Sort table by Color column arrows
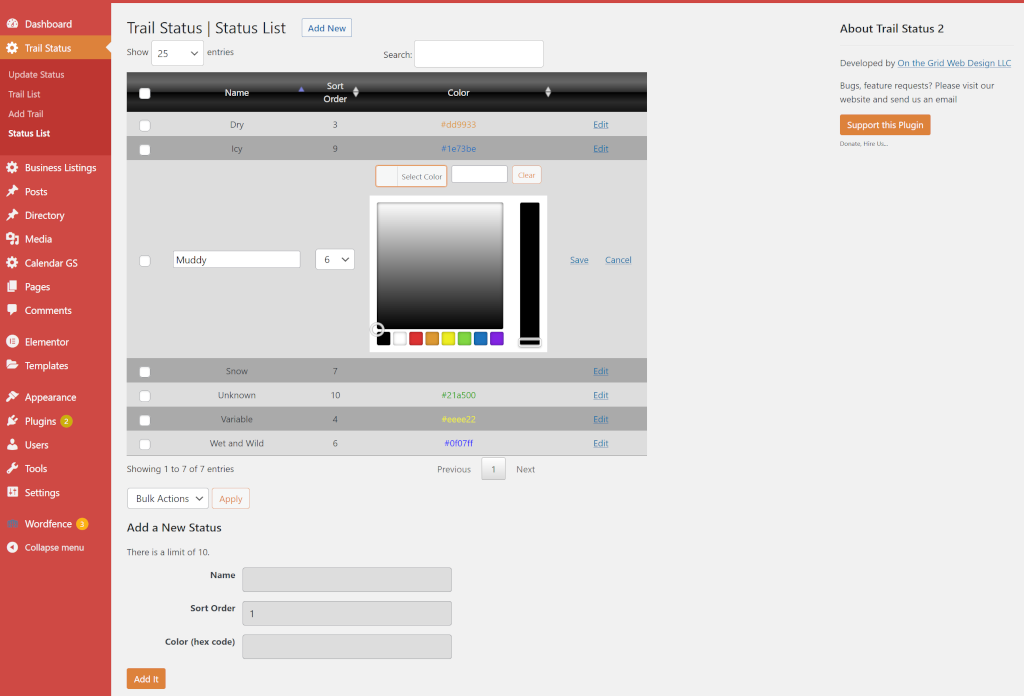Screen dimensions: 1024x696 tap(548, 92)
